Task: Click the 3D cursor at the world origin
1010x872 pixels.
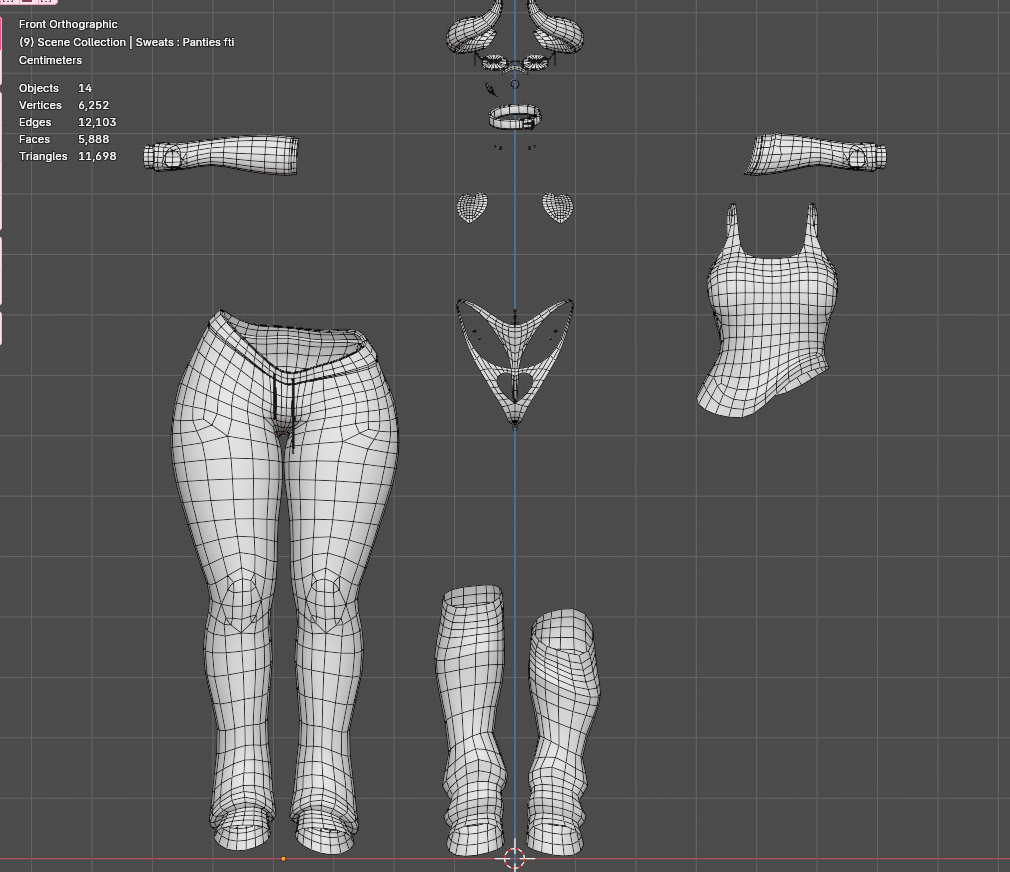Action: pos(515,858)
